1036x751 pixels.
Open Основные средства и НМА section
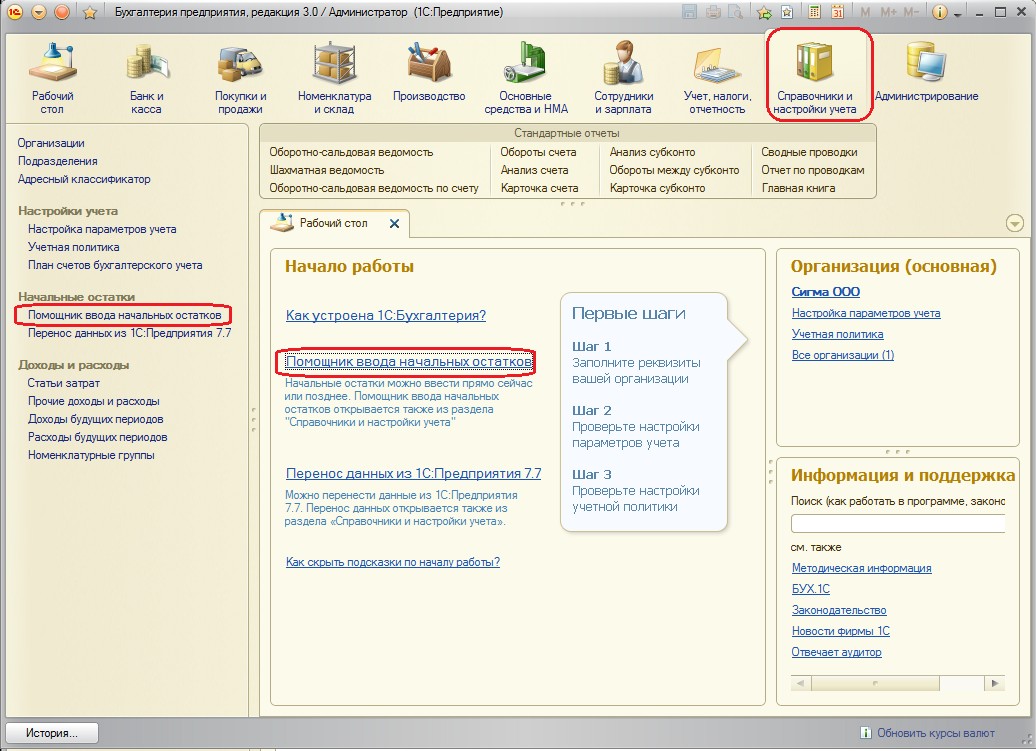point(526,78)
